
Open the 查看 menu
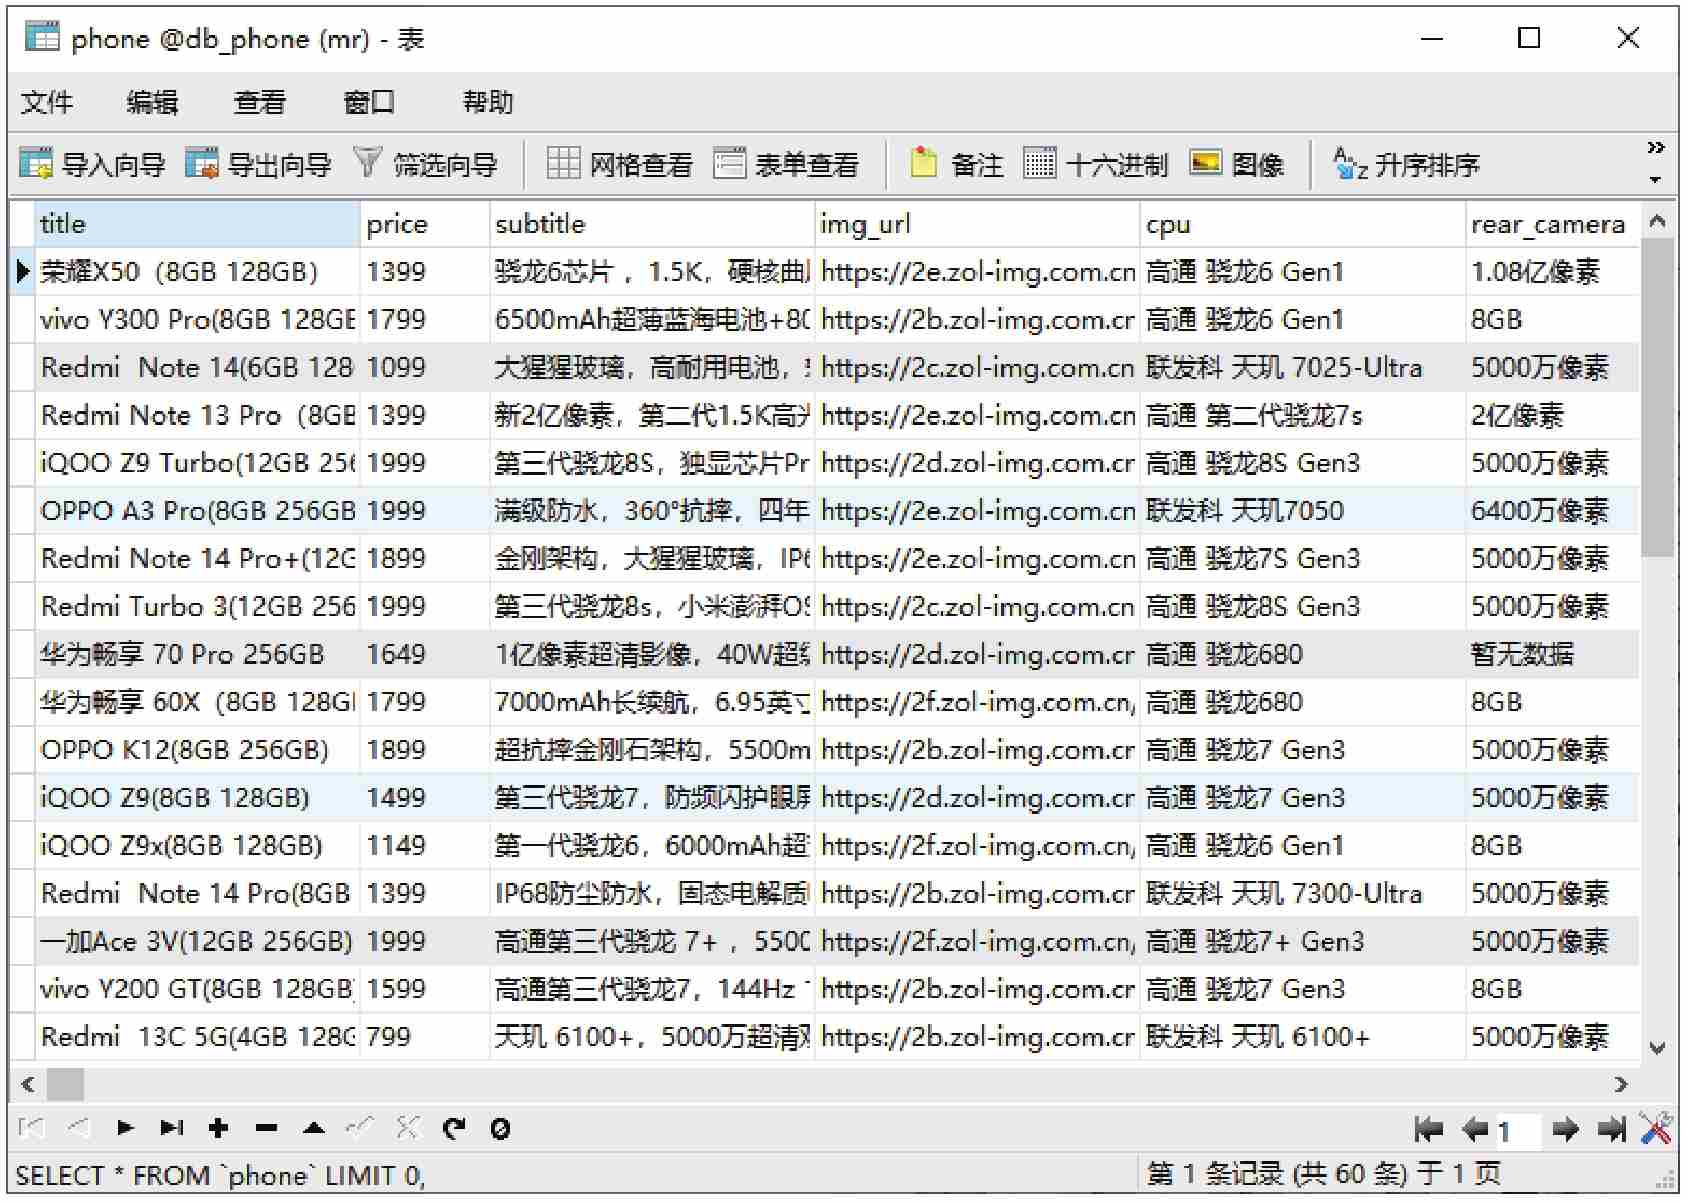click(x=259, y=102)
